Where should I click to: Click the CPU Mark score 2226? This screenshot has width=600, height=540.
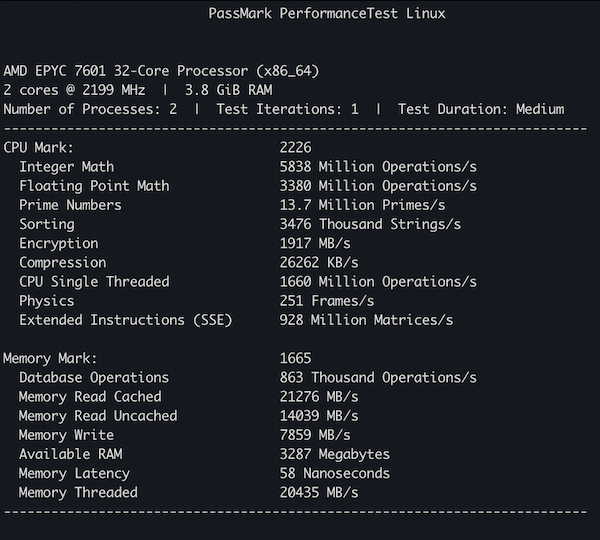tap(295, 148)
